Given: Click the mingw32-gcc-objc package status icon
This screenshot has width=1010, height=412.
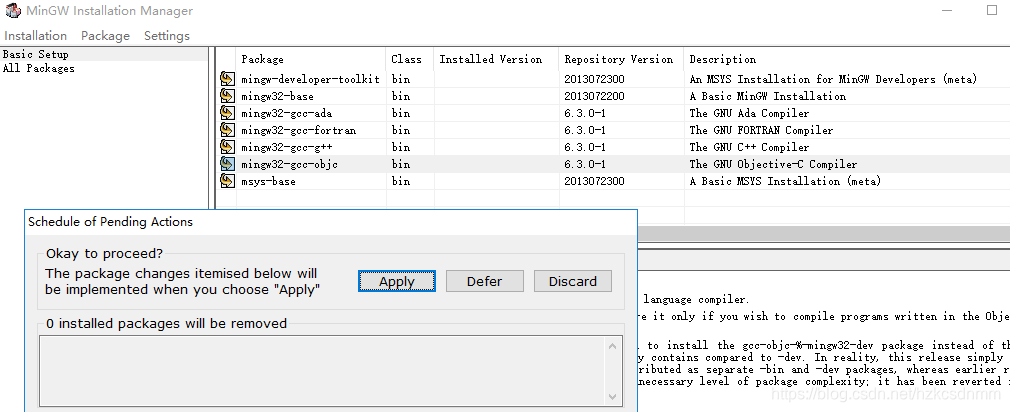Looking at the screenshot, I should [227, 164].
